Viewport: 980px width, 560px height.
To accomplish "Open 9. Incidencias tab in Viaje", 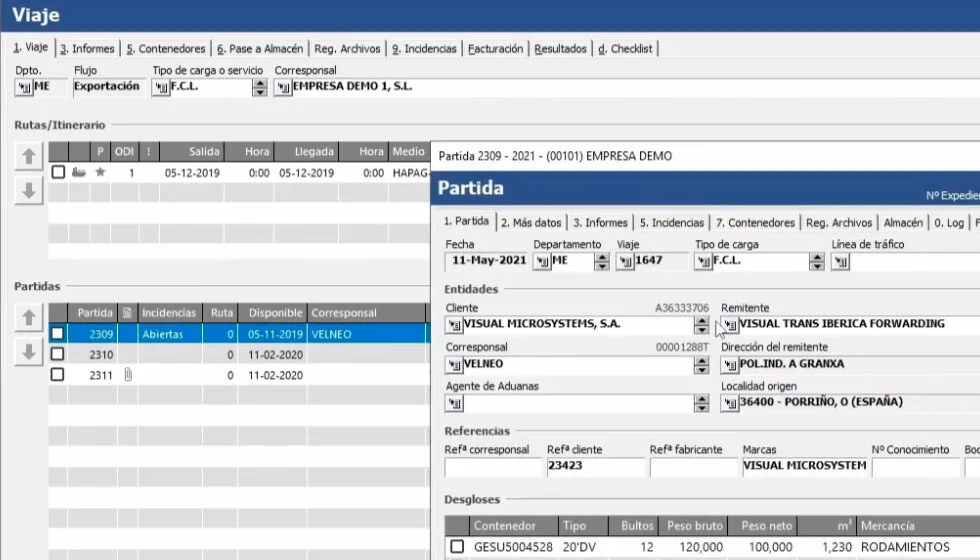I will 424,49.
